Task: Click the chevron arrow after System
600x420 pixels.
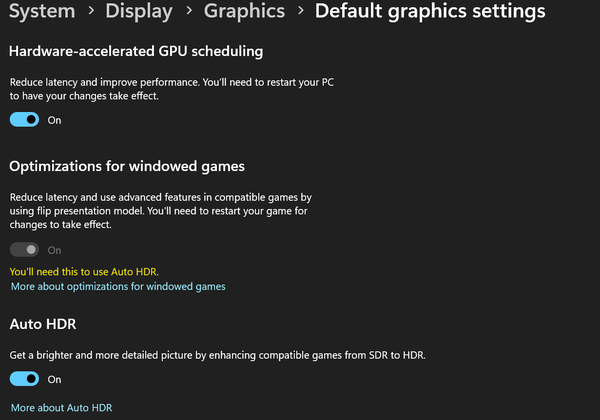Action: point(91,10)
